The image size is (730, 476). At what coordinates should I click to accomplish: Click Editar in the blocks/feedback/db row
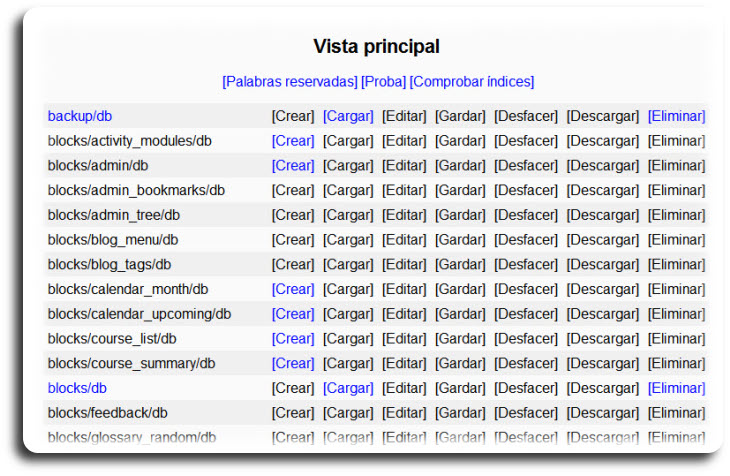point(404,413)
